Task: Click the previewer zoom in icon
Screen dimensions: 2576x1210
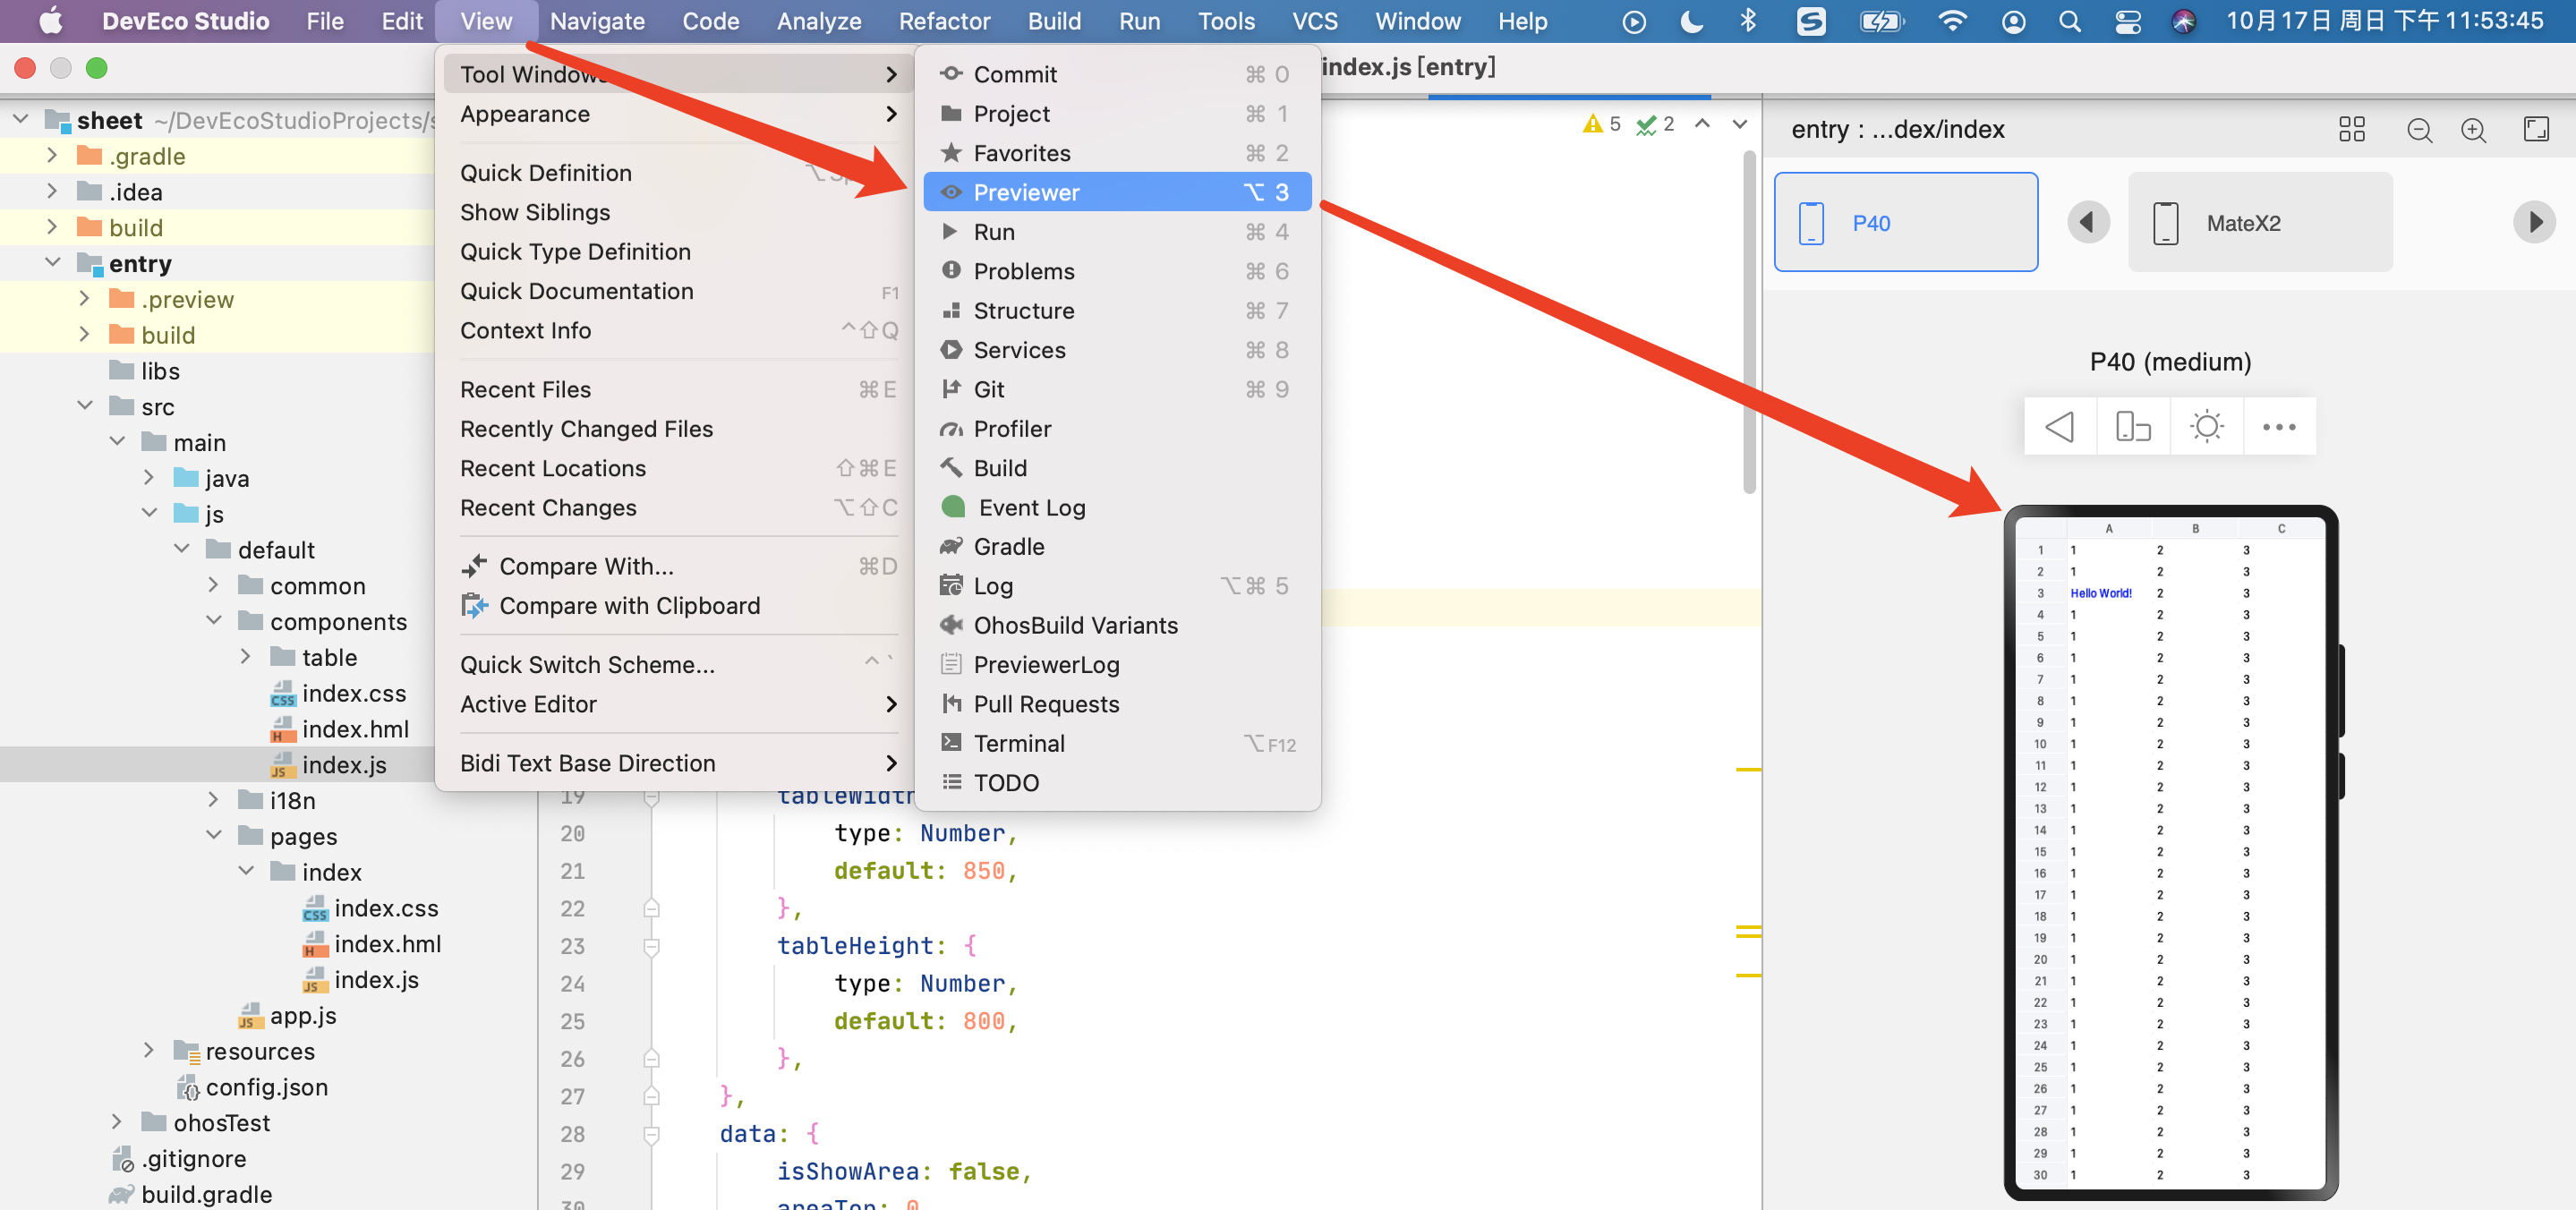Action: coord(2472,130)
